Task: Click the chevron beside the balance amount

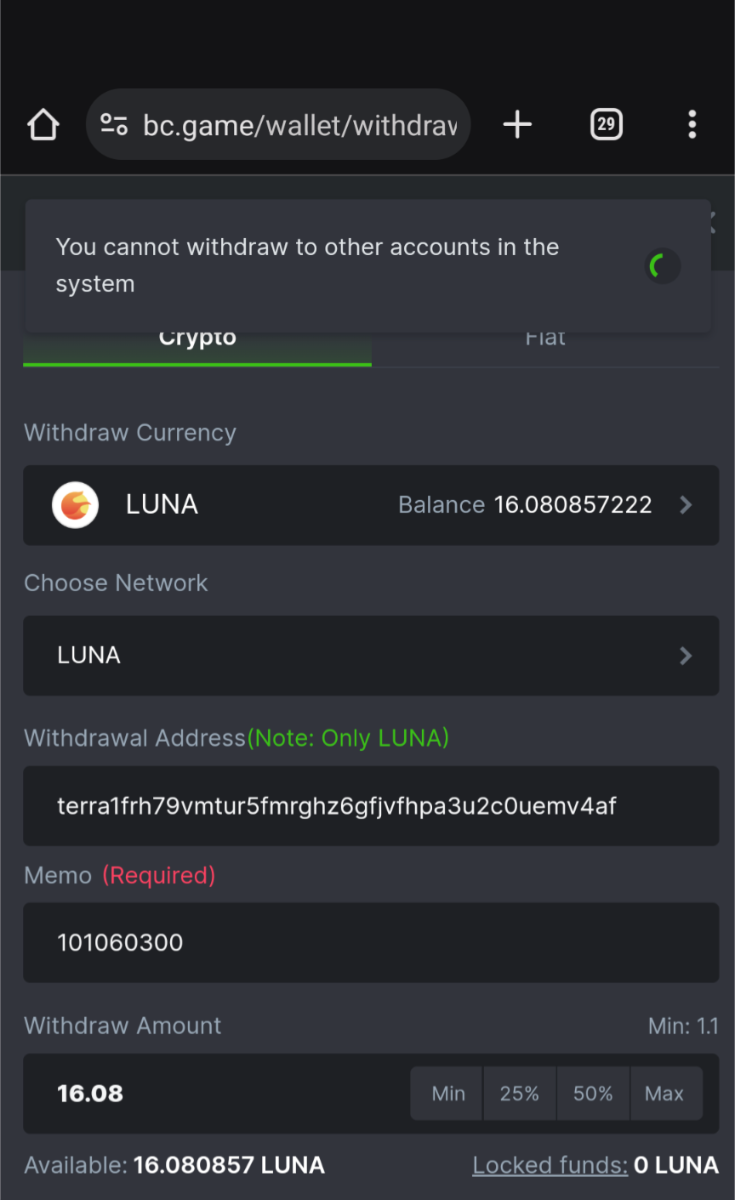Action: pos(686,505)
